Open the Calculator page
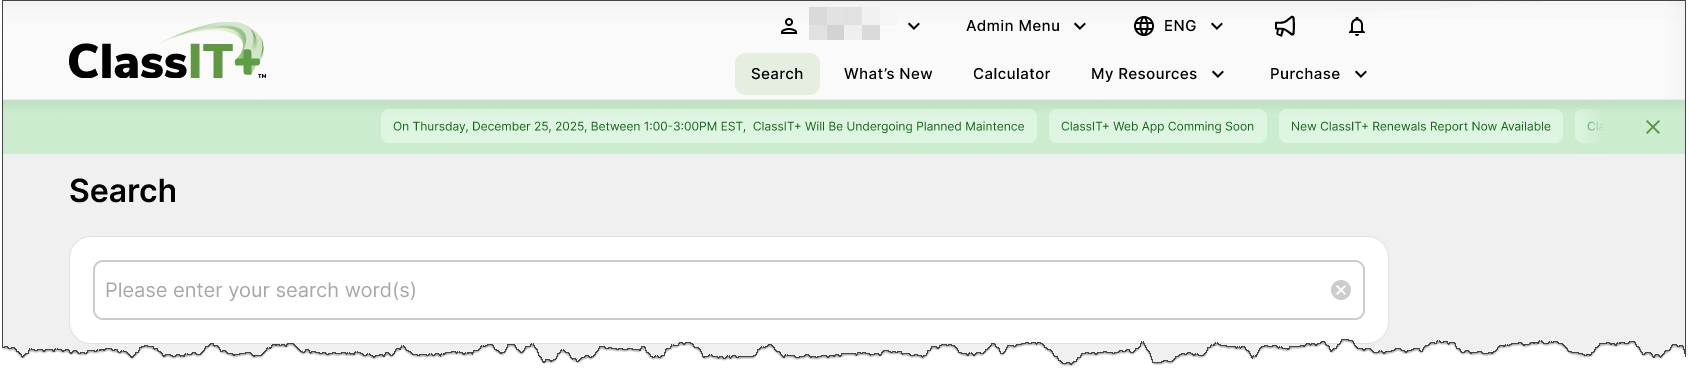 (x=1011, y=74)
